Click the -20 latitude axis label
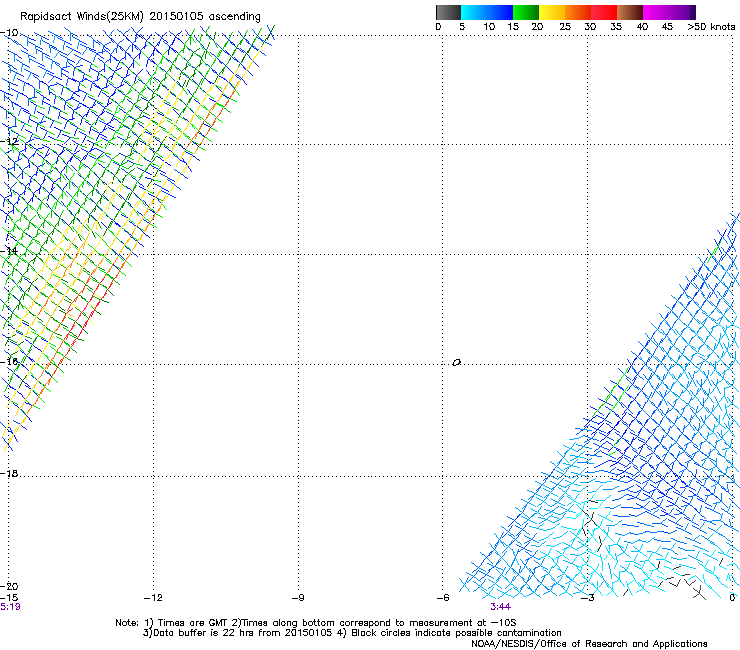 (x=9, y=586)
